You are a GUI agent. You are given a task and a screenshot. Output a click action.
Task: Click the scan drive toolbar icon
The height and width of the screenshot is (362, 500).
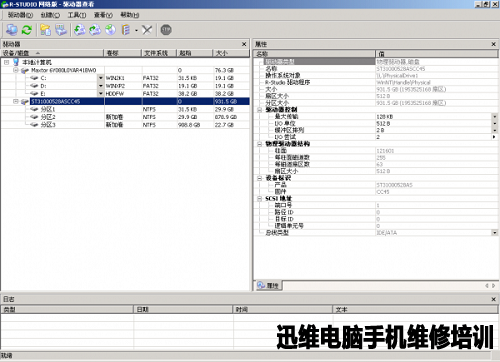[x=61, y=30]
